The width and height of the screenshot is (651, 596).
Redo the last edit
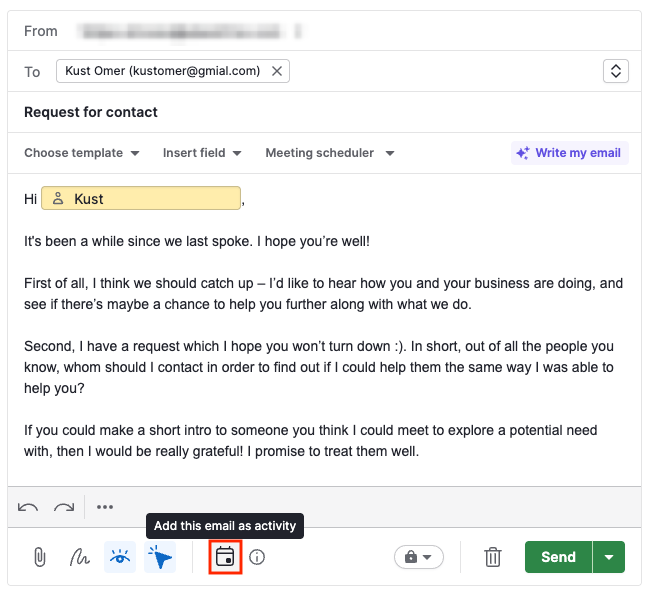click(x=64, y=507)
